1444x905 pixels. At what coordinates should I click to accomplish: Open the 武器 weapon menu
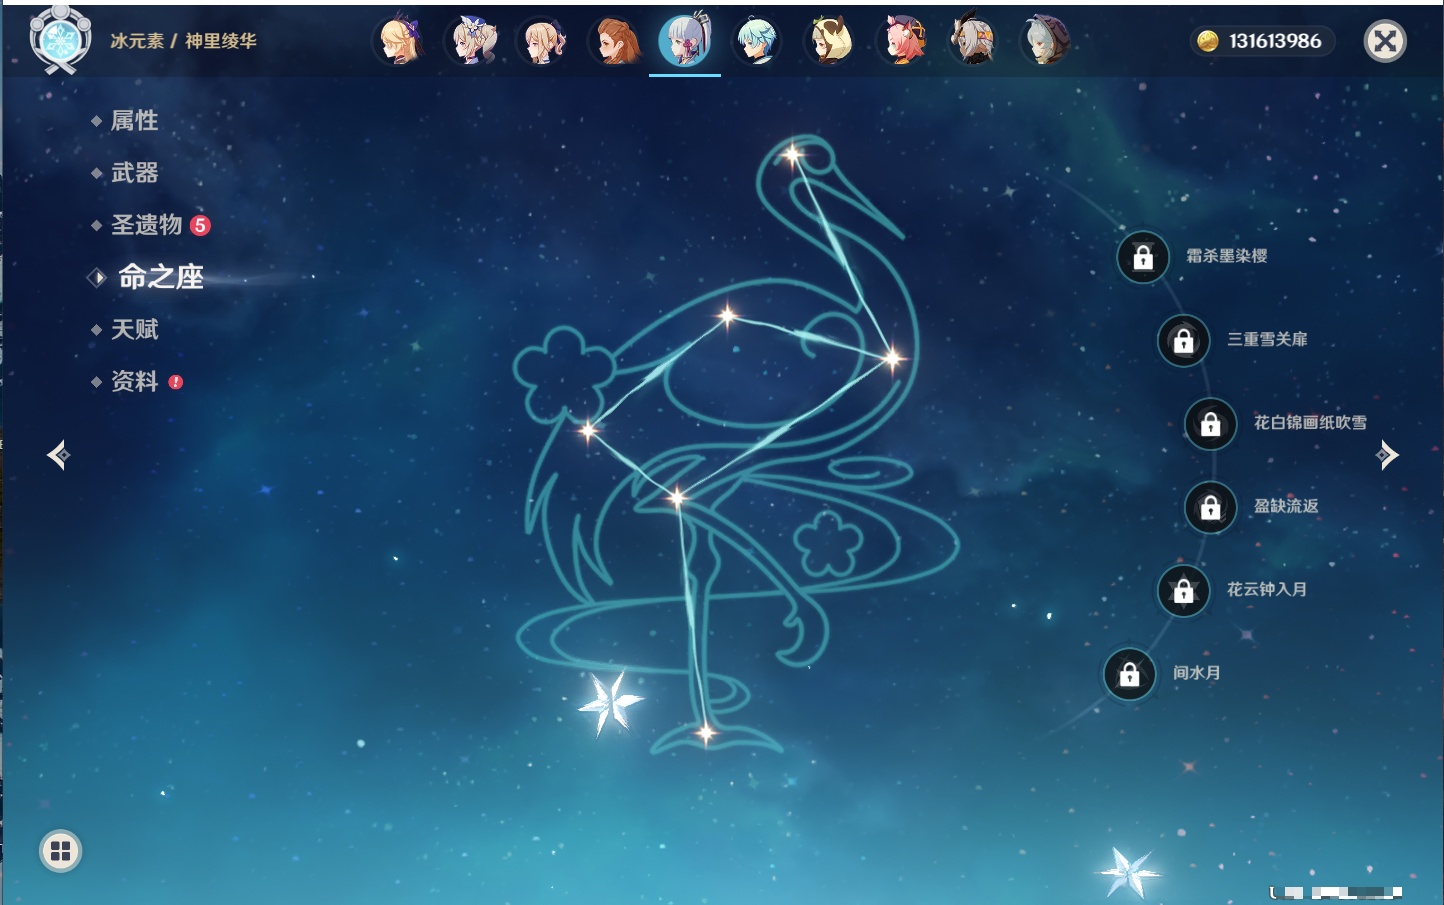[134, 173]
